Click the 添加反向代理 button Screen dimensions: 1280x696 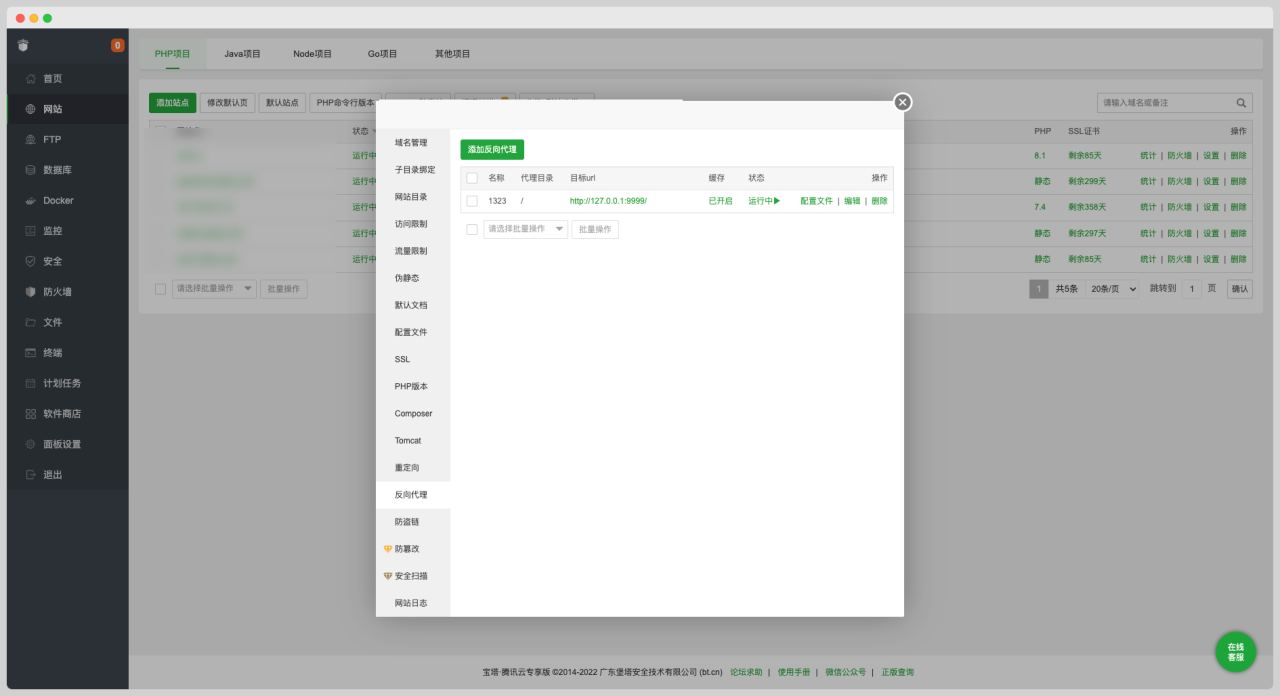[x=492, y=149]
